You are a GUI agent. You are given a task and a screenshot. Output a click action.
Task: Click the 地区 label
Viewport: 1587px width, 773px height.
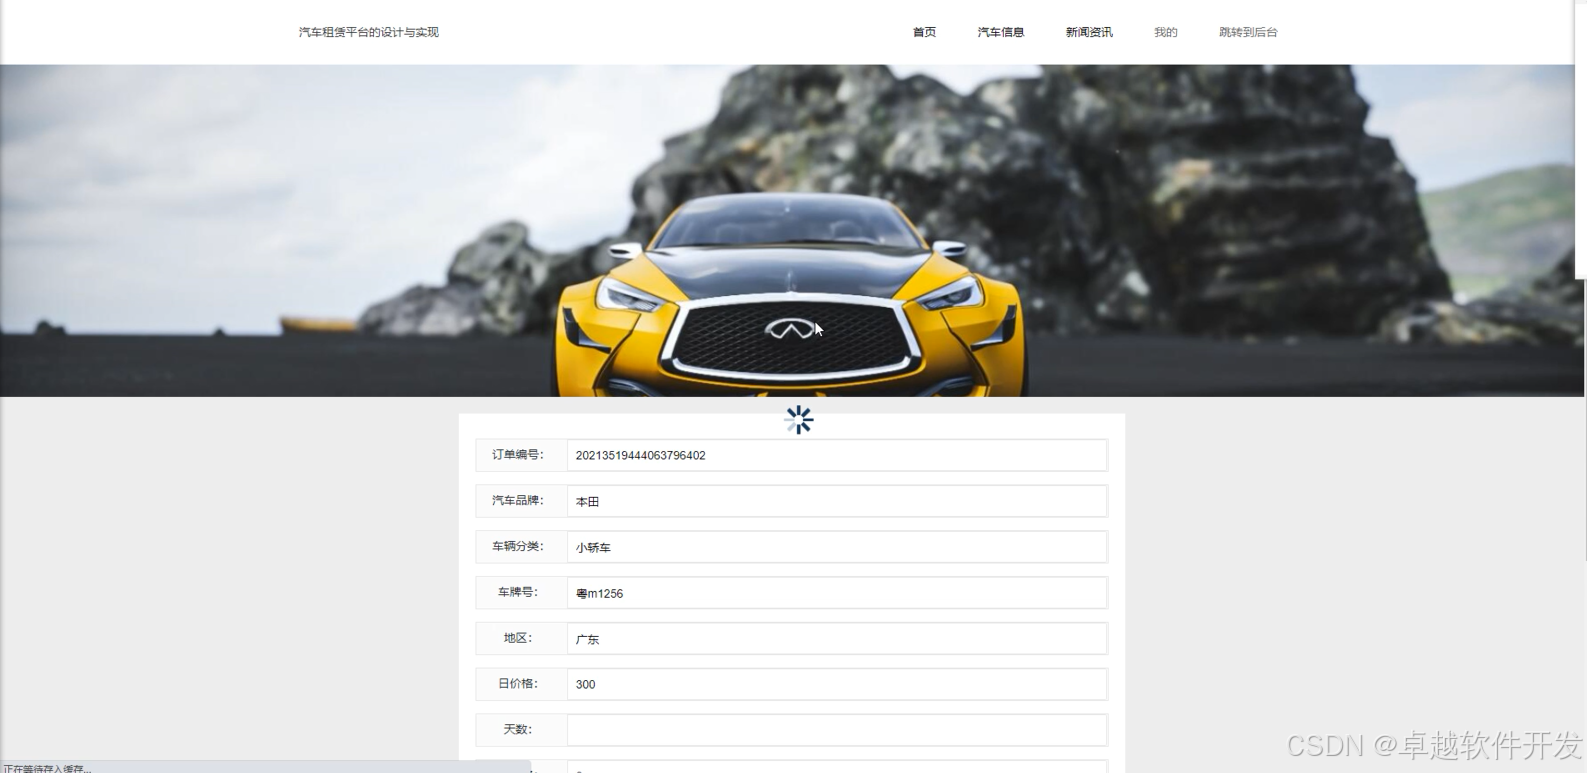pos(518,639)
